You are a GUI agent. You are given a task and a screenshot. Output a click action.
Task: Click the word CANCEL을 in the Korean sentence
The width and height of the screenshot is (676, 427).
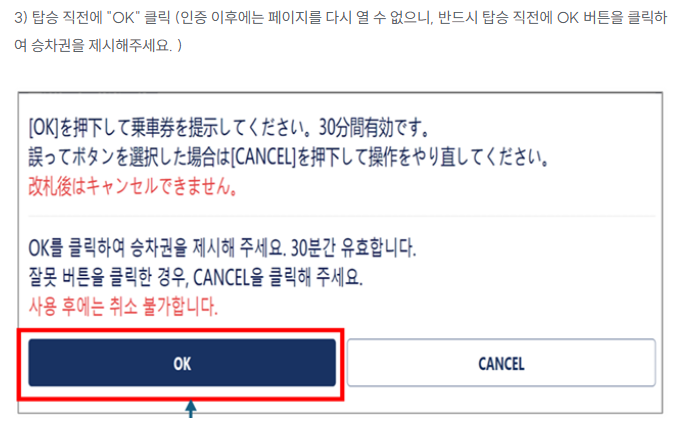228,277
